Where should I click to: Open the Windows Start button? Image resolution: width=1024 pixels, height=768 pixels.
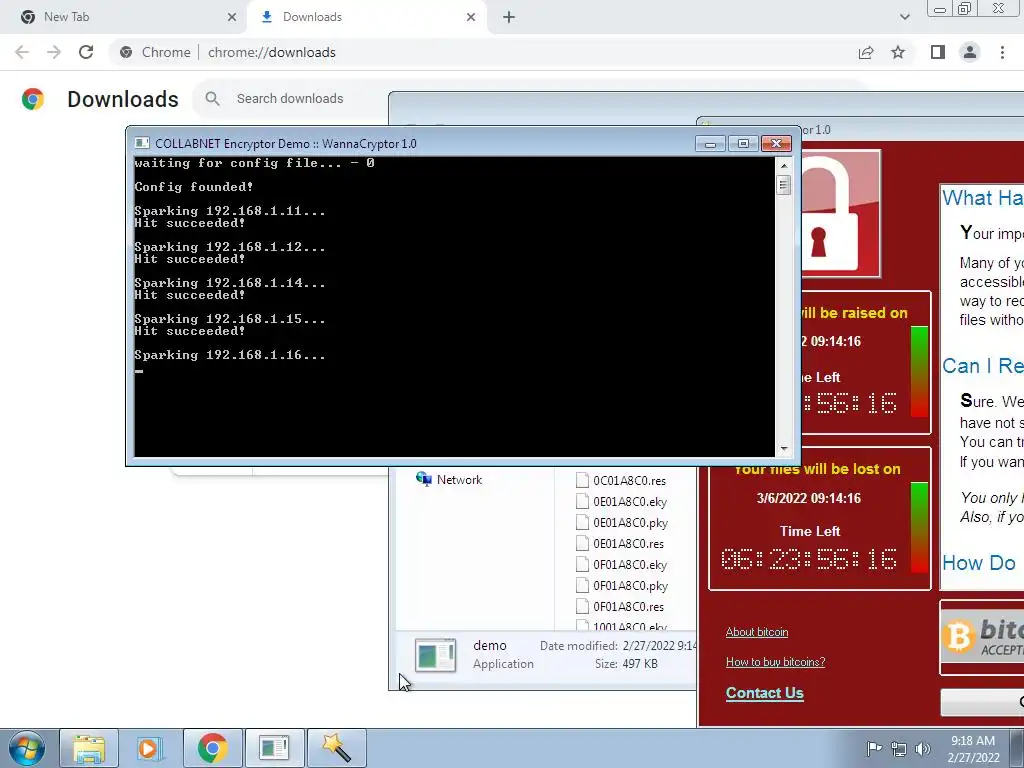(26, 748)
